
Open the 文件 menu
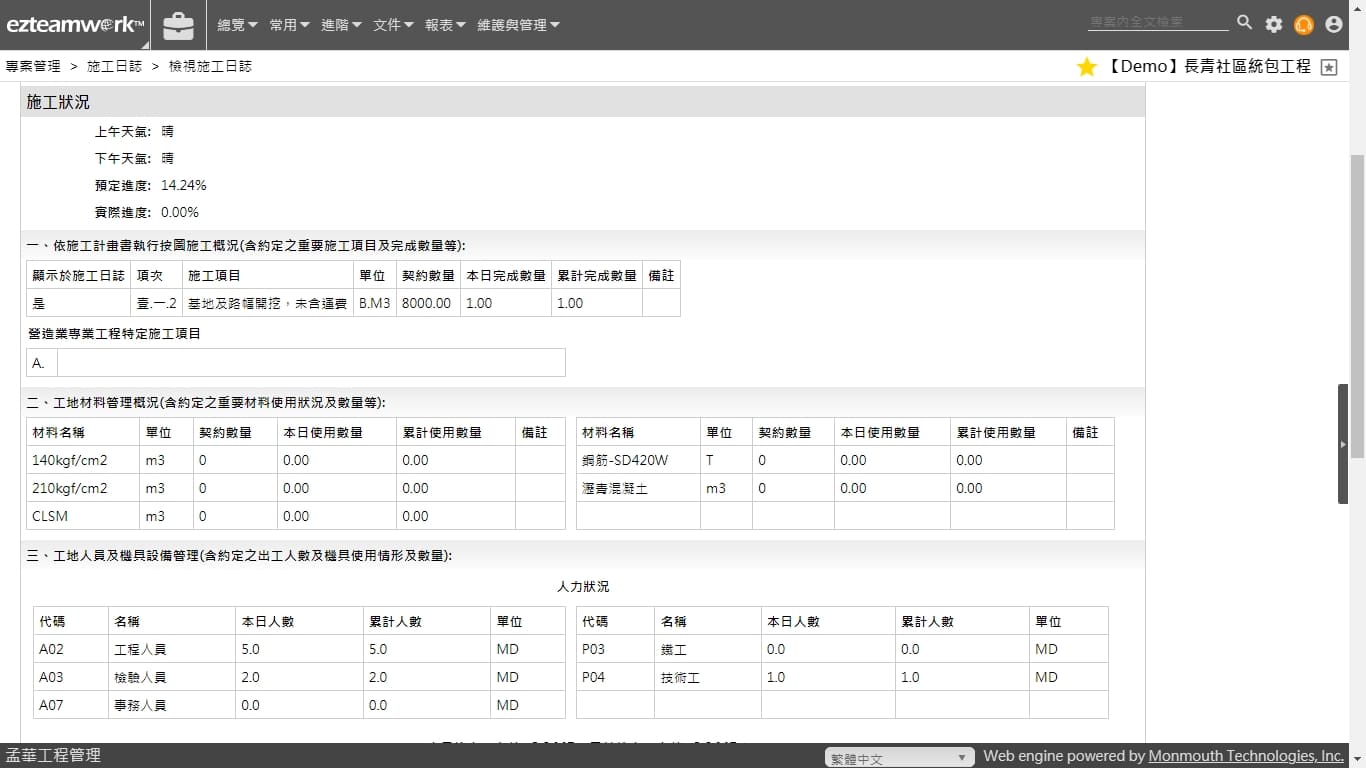point(393,25)
